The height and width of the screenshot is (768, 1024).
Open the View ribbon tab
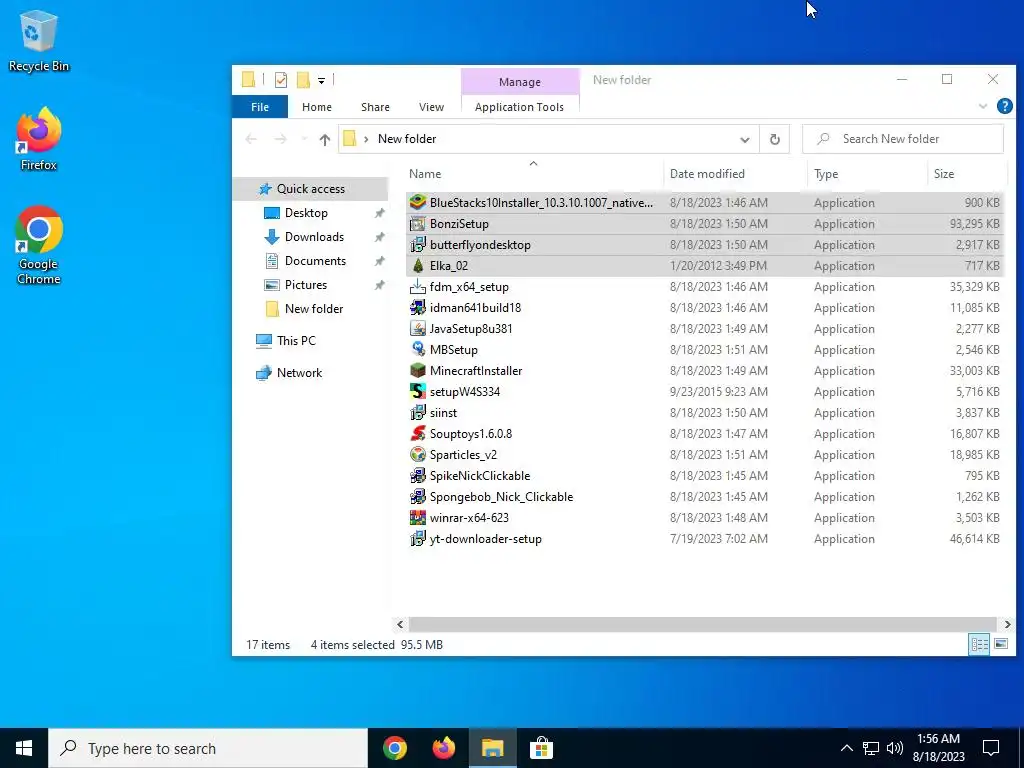tap(432, 106)
